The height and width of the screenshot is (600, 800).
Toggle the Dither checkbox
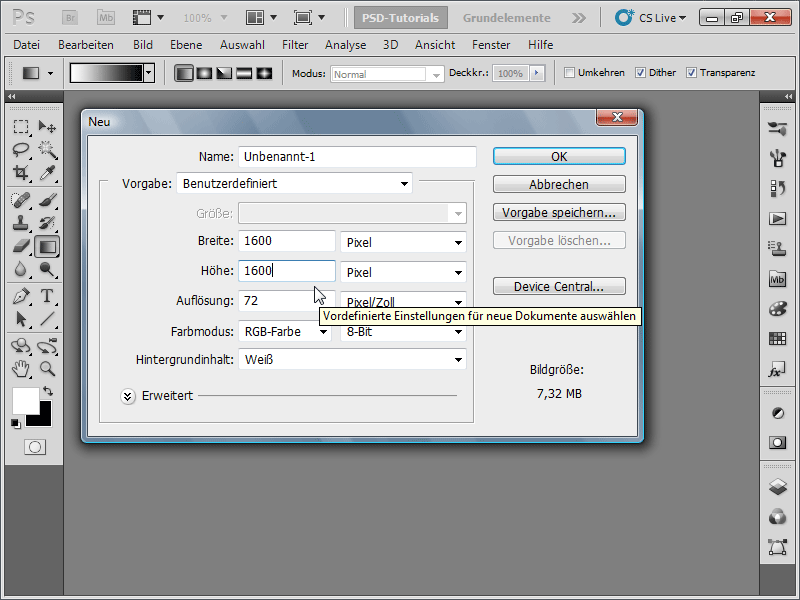coord(640,73)
